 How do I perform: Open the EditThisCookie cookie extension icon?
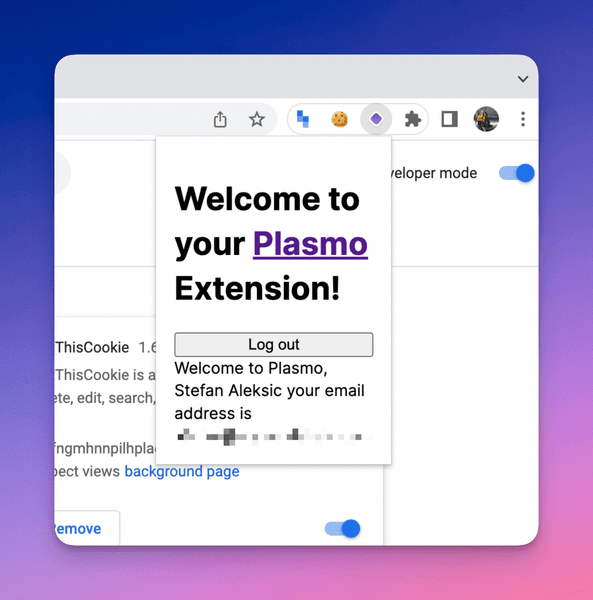[x=339, y=119]
